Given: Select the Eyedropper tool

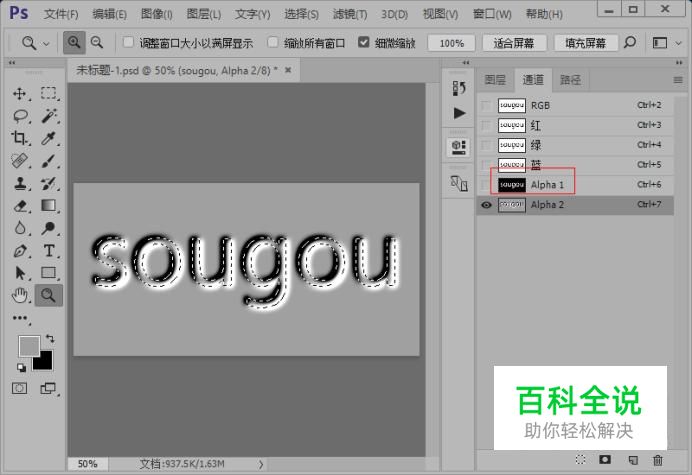Looking at the screenshot, I should pos(49,138).
